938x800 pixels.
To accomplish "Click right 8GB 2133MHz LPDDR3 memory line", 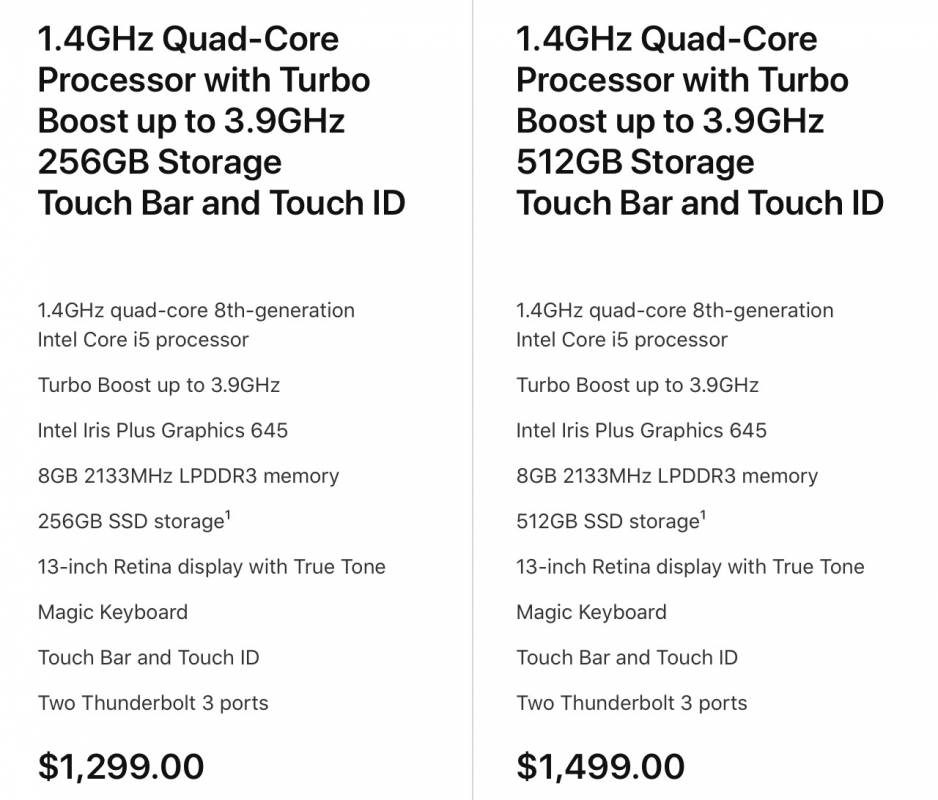I will point(667,476).
